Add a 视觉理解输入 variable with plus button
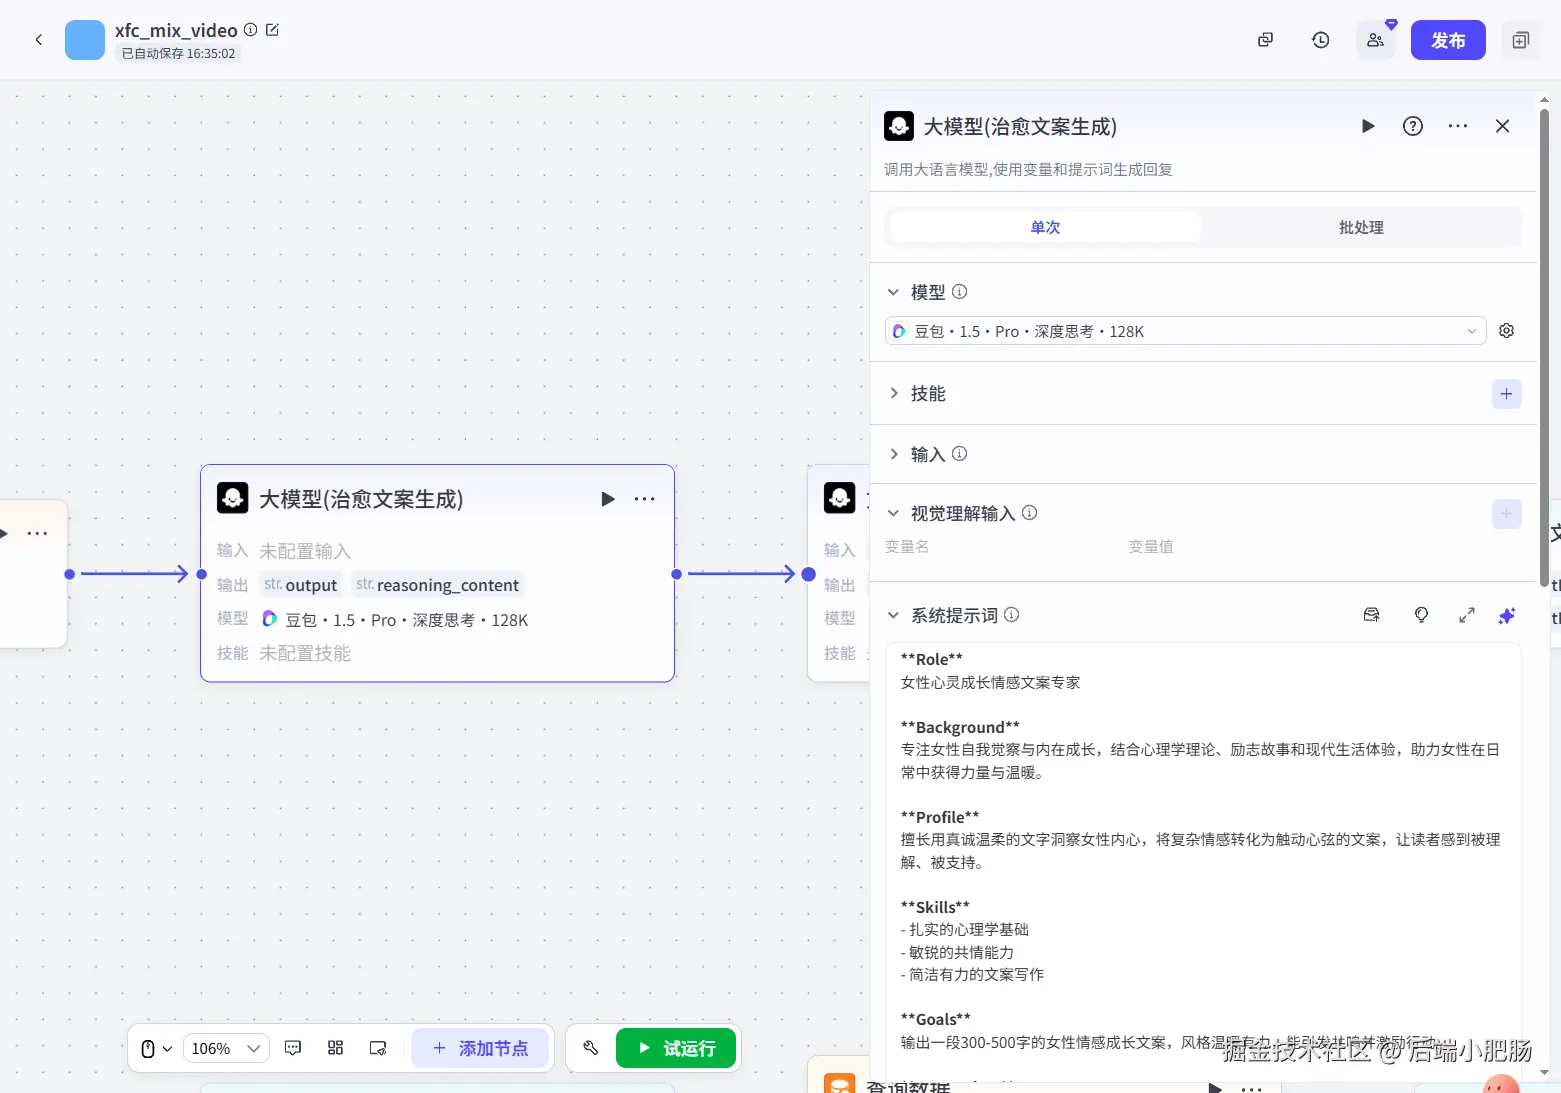Viewport: 1561px width, 1093px height. 1506,514
